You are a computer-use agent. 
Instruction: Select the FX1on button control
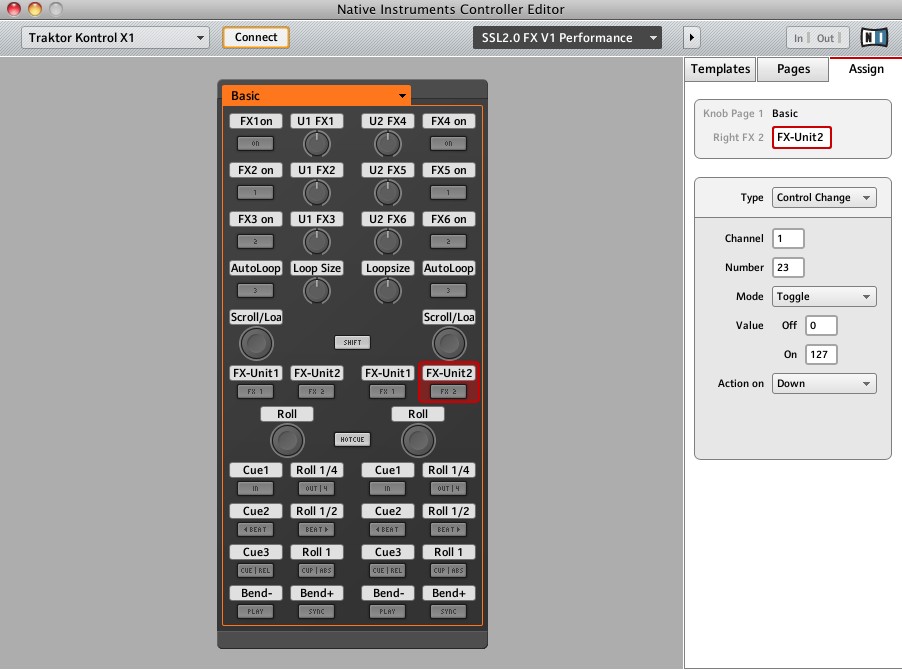click(x=255, y=143)
